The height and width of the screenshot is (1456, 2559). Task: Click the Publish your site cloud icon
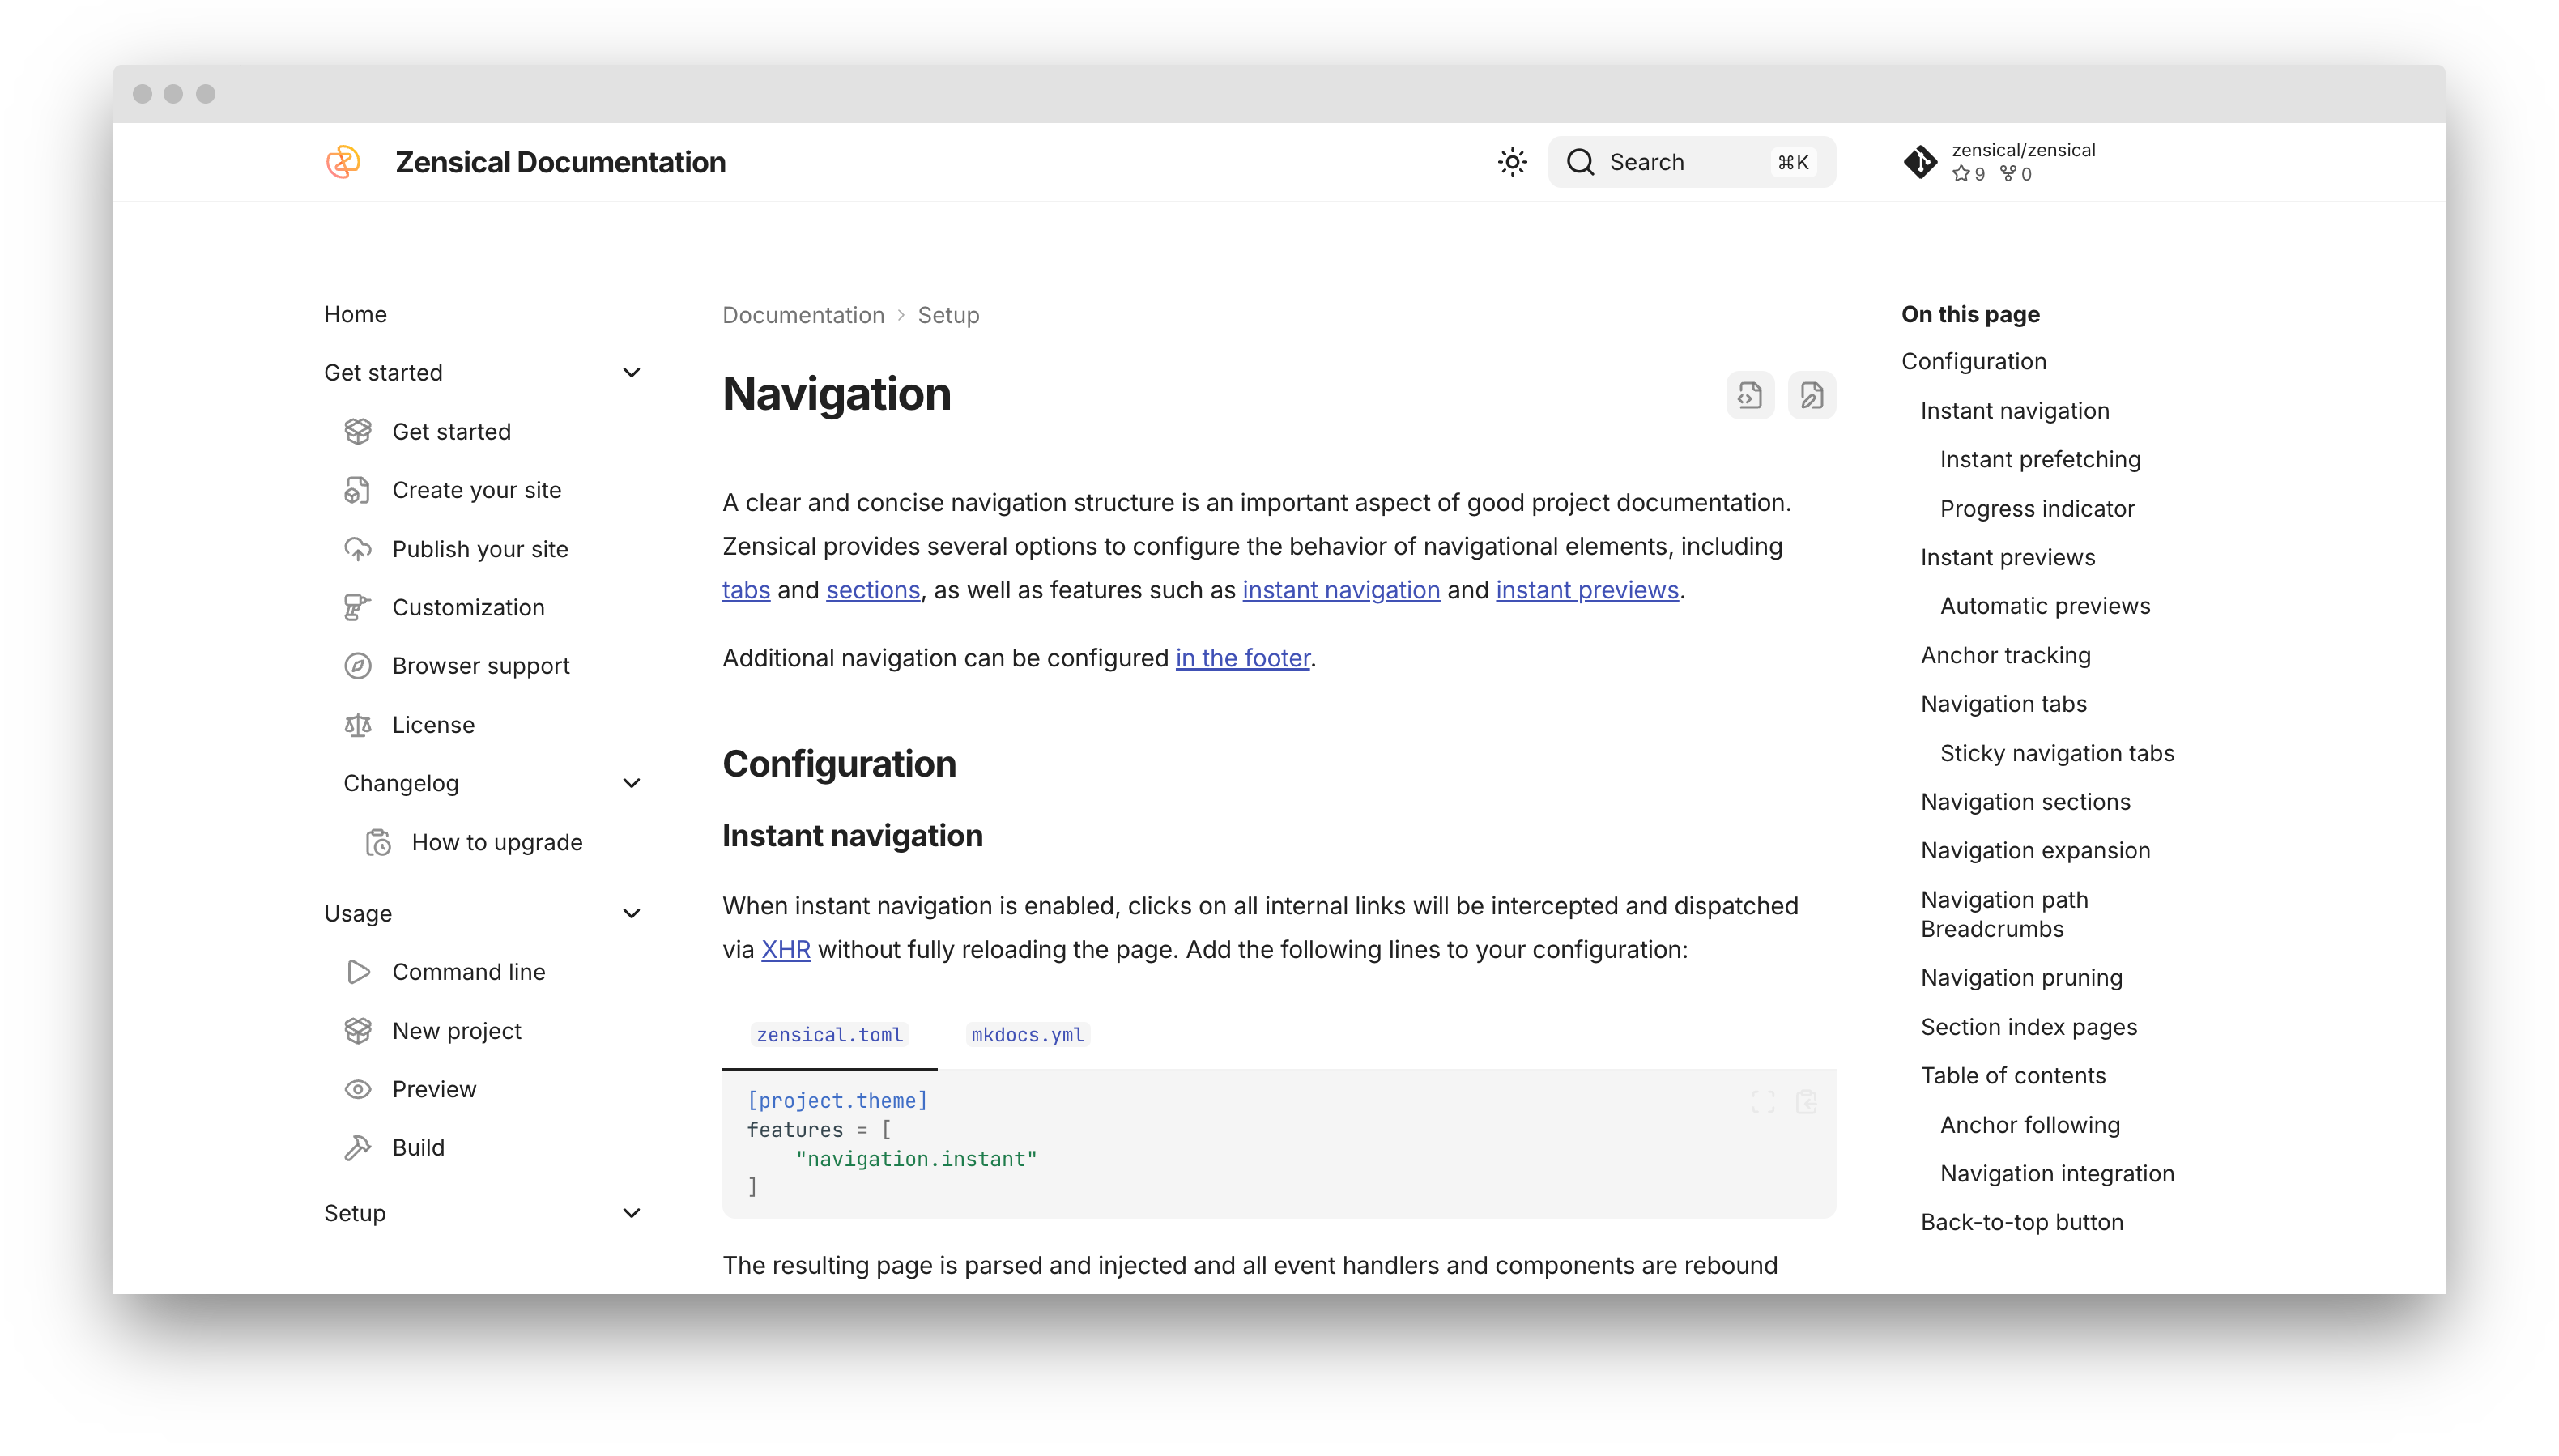coord(358,549)
